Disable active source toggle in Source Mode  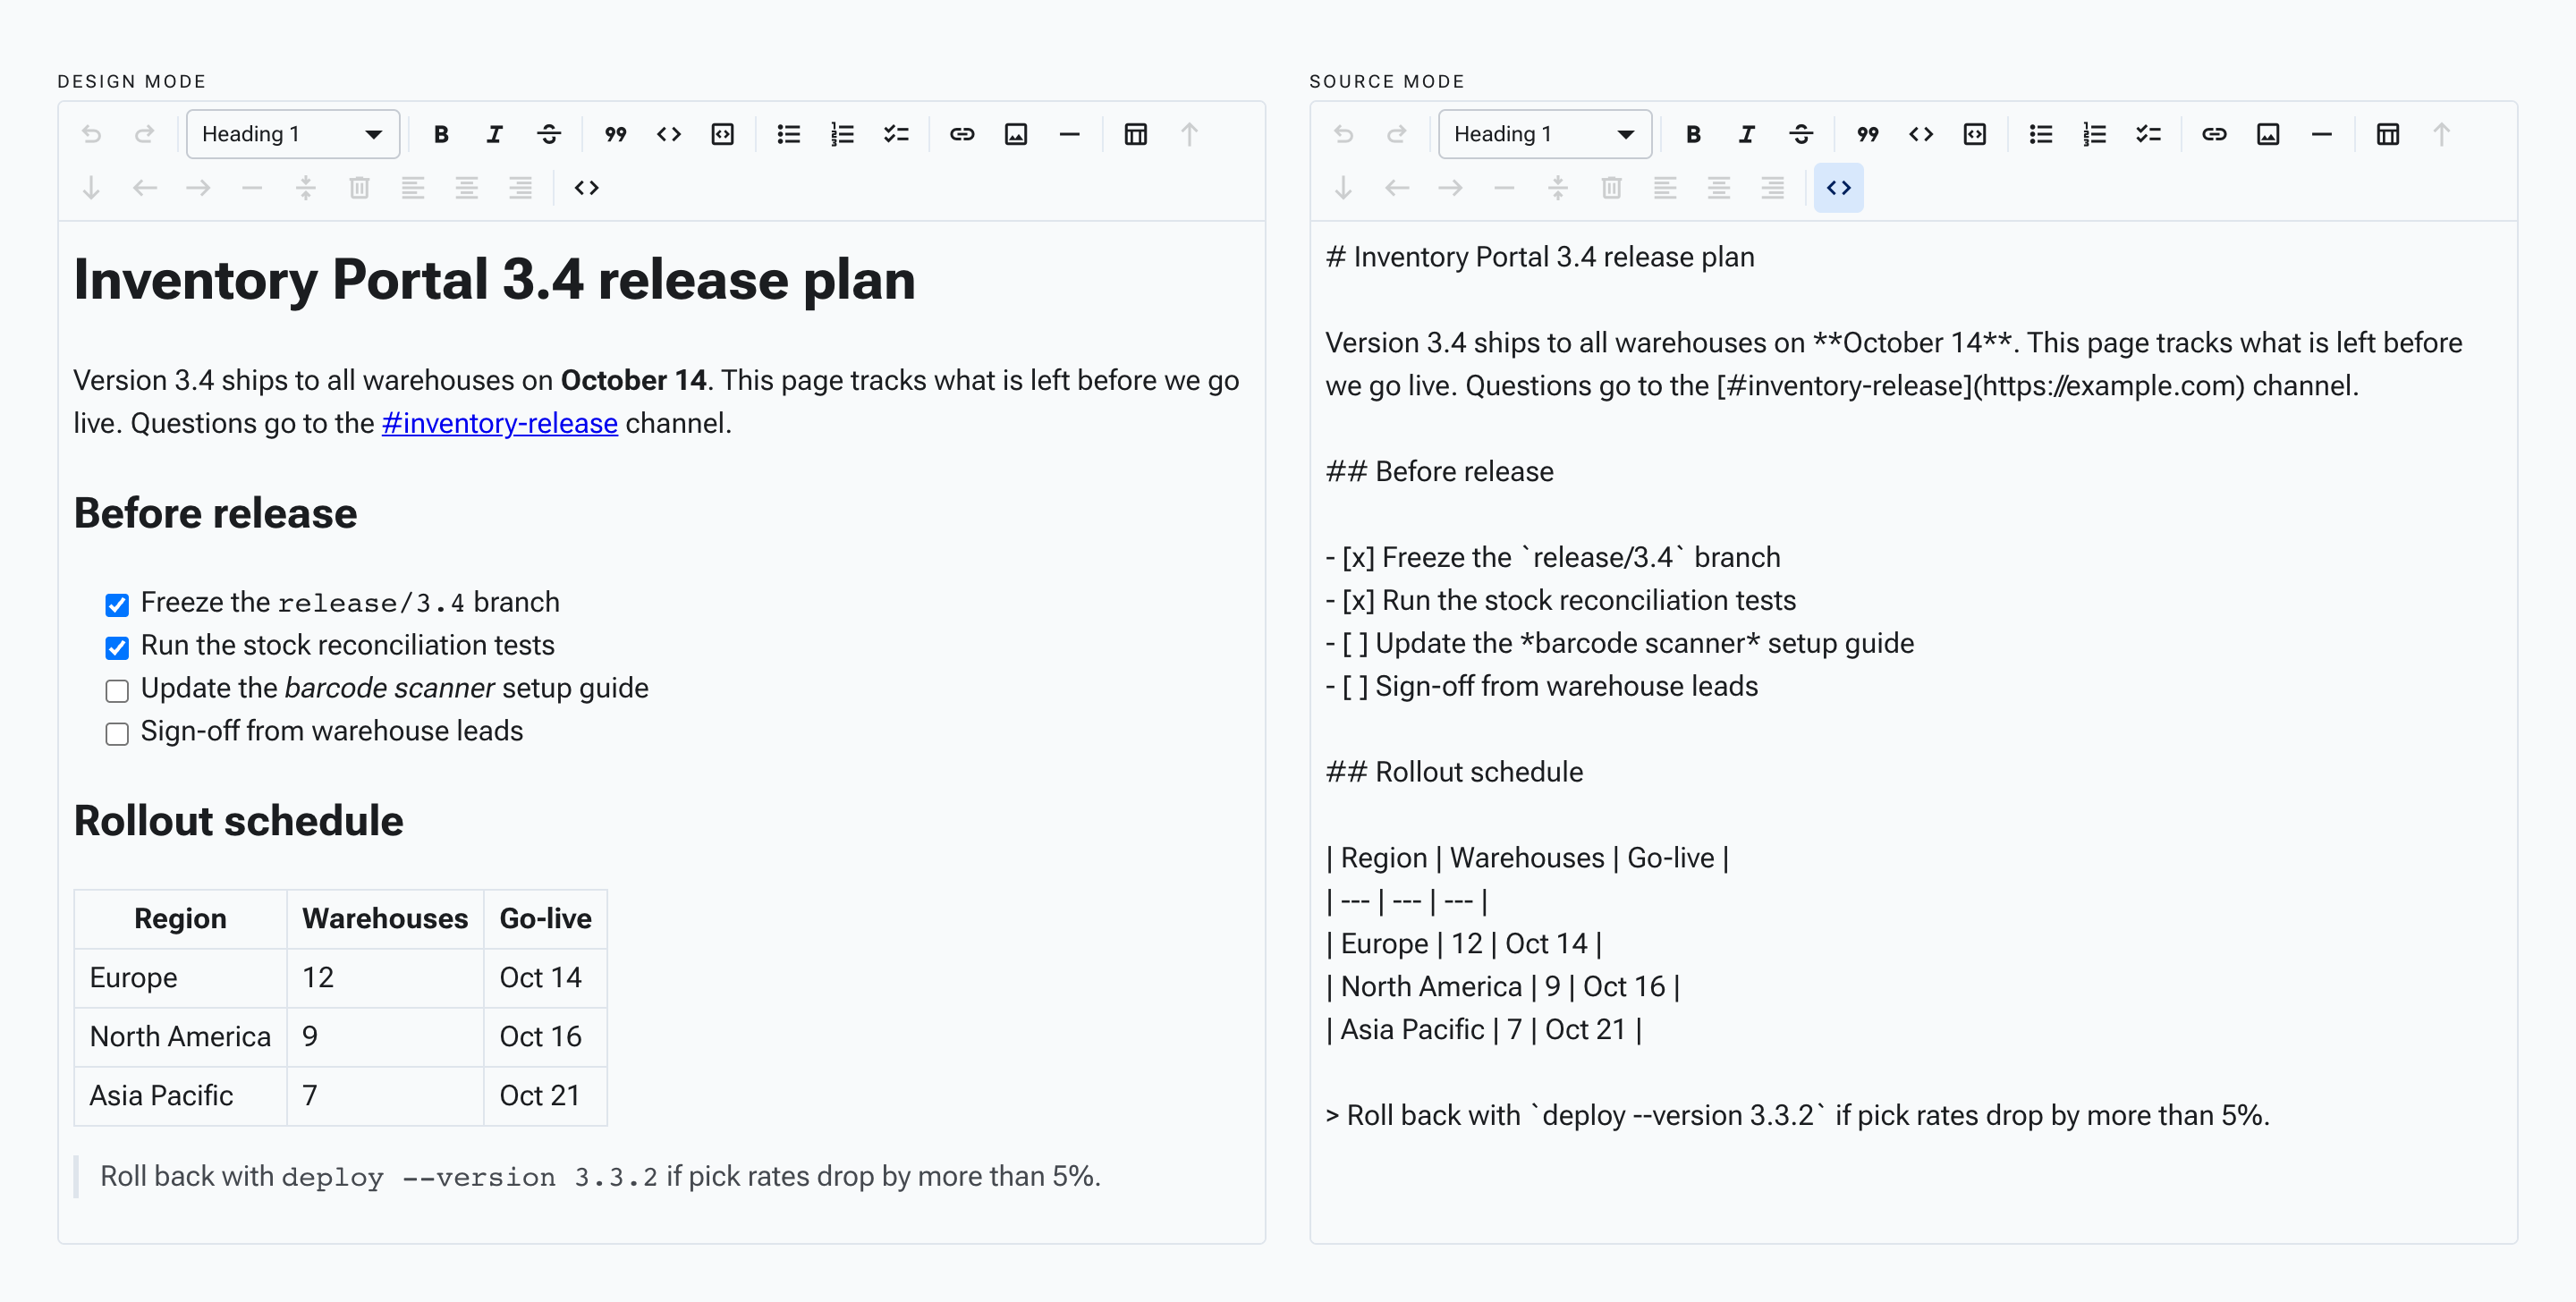pyautogui.click(x=1839, y=188)
